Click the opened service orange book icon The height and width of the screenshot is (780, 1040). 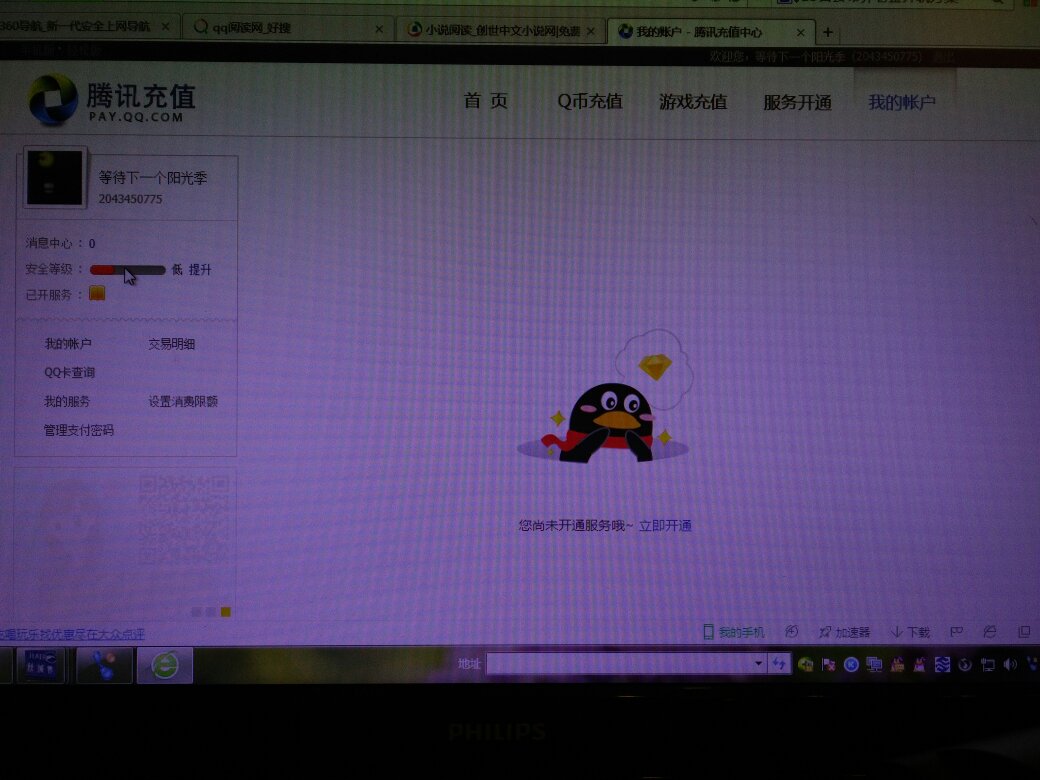point(98,293)
